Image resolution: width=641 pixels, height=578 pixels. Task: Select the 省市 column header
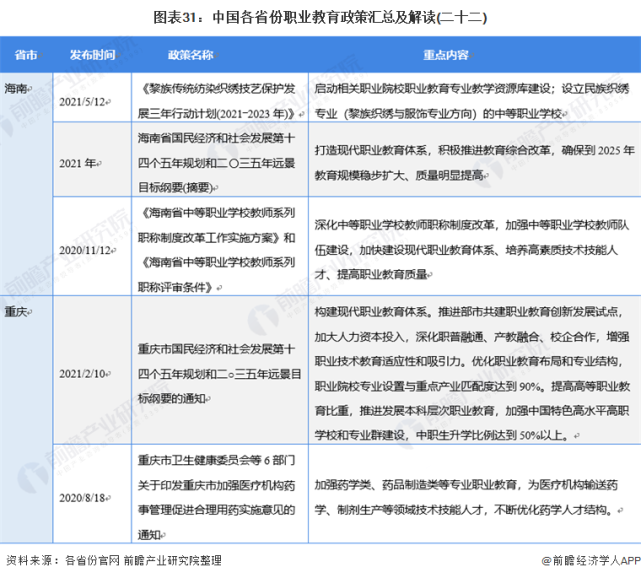tap(26, 55)
